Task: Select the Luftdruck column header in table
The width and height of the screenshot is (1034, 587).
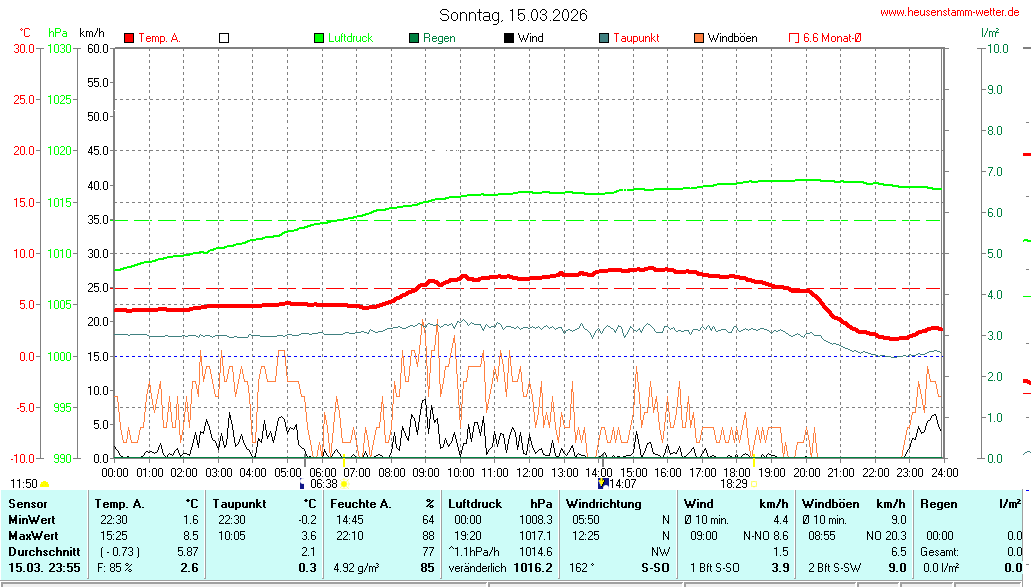Action: 475,504
